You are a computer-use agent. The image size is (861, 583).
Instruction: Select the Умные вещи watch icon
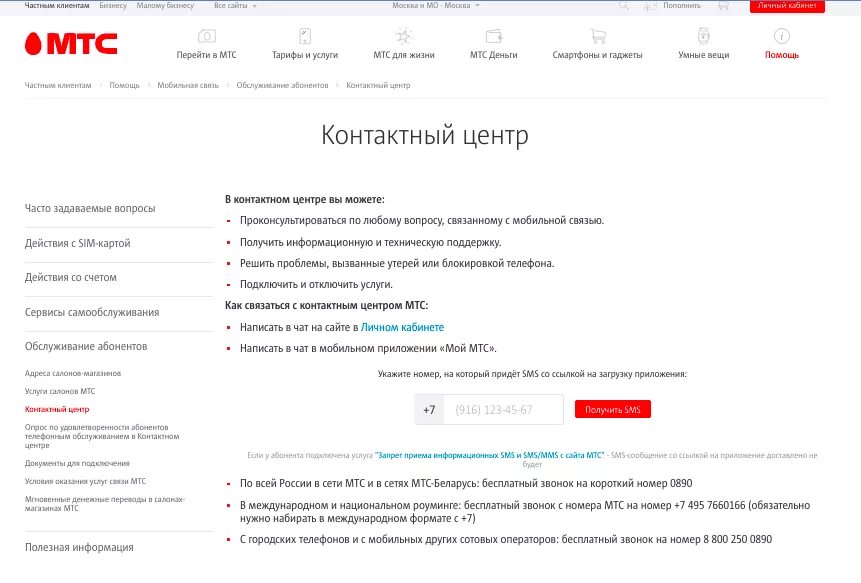(x=703, y=36)
